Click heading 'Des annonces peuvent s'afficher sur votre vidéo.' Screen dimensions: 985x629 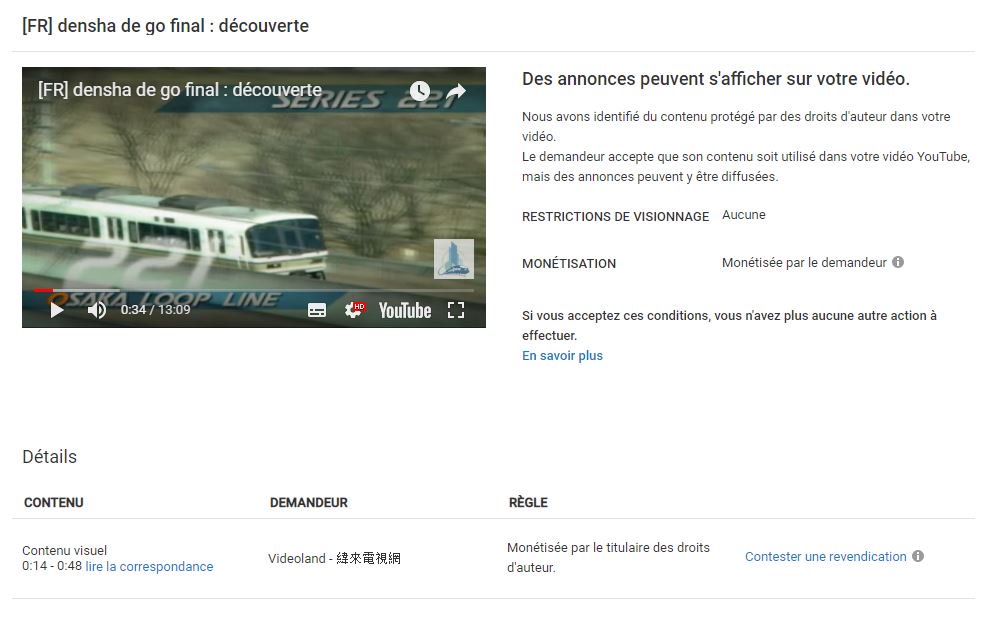[x=716, y=79]
